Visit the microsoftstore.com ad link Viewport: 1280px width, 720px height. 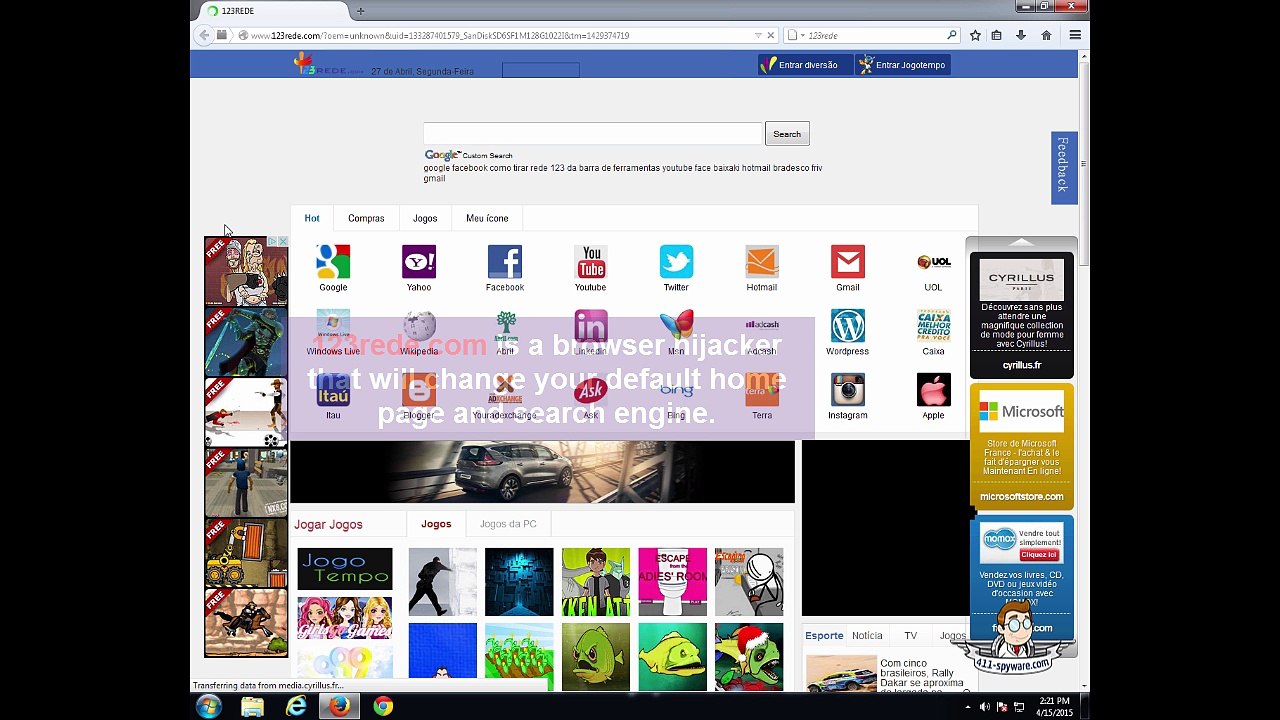tap(1021, 496)
